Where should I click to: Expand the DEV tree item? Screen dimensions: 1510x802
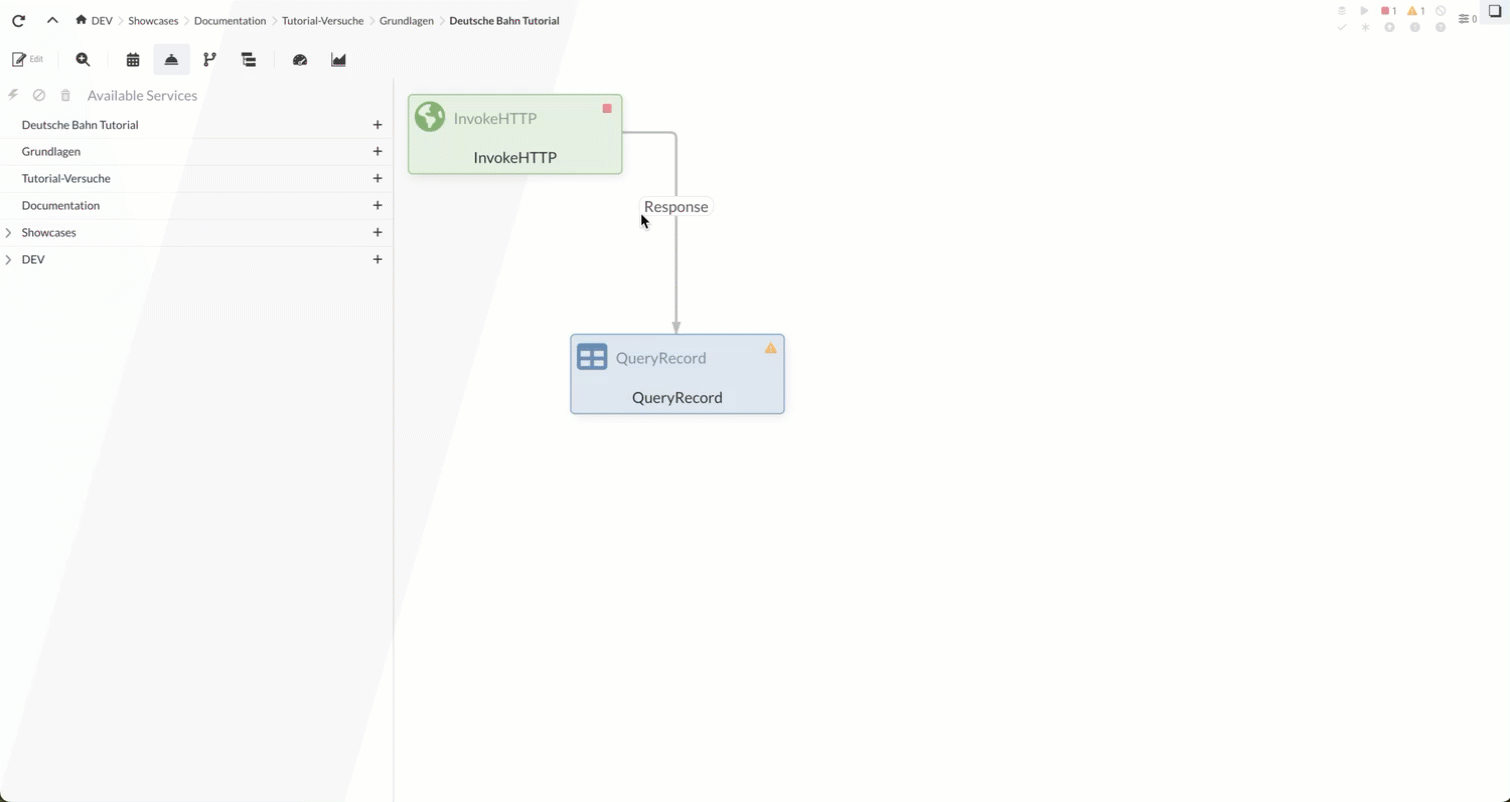point(9,259)
